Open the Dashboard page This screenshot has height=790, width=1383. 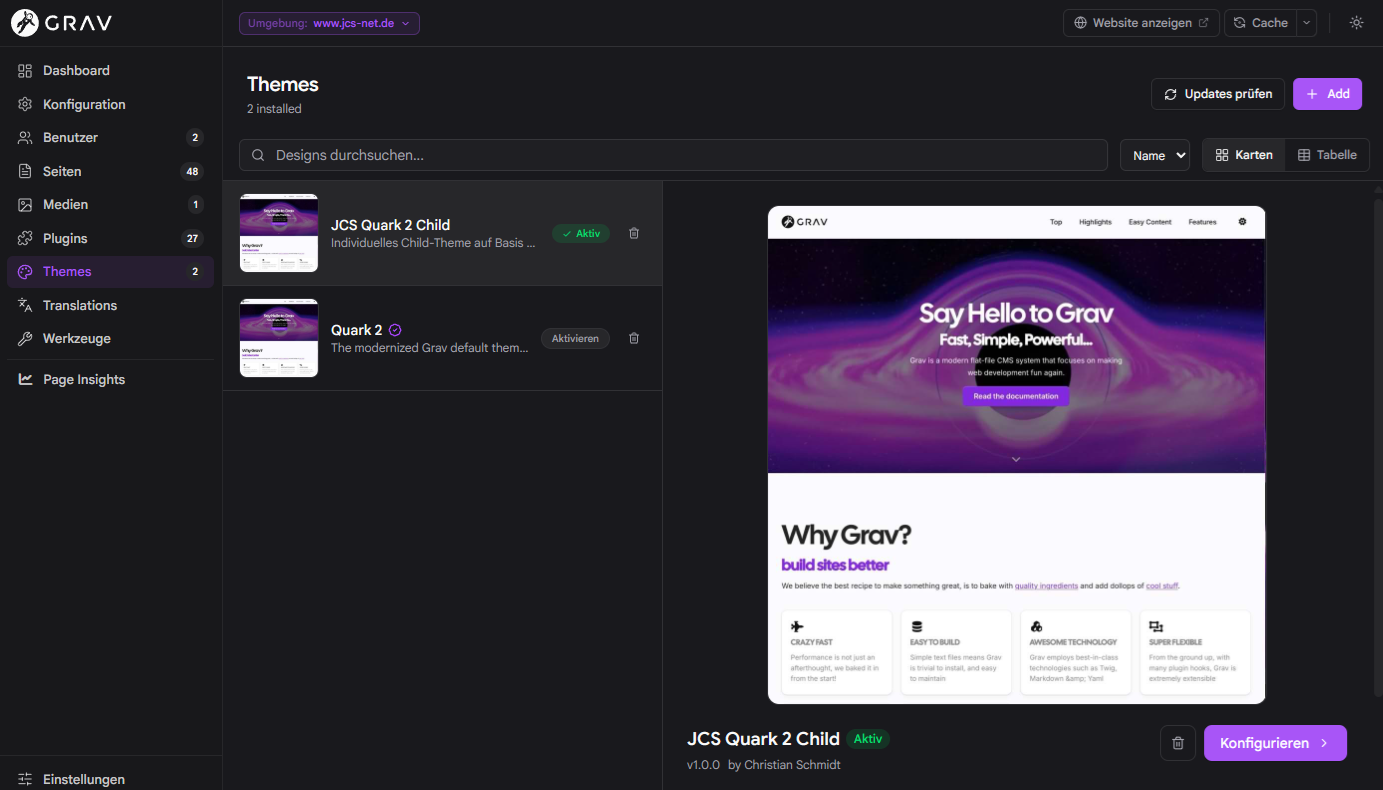click(110, 71)
